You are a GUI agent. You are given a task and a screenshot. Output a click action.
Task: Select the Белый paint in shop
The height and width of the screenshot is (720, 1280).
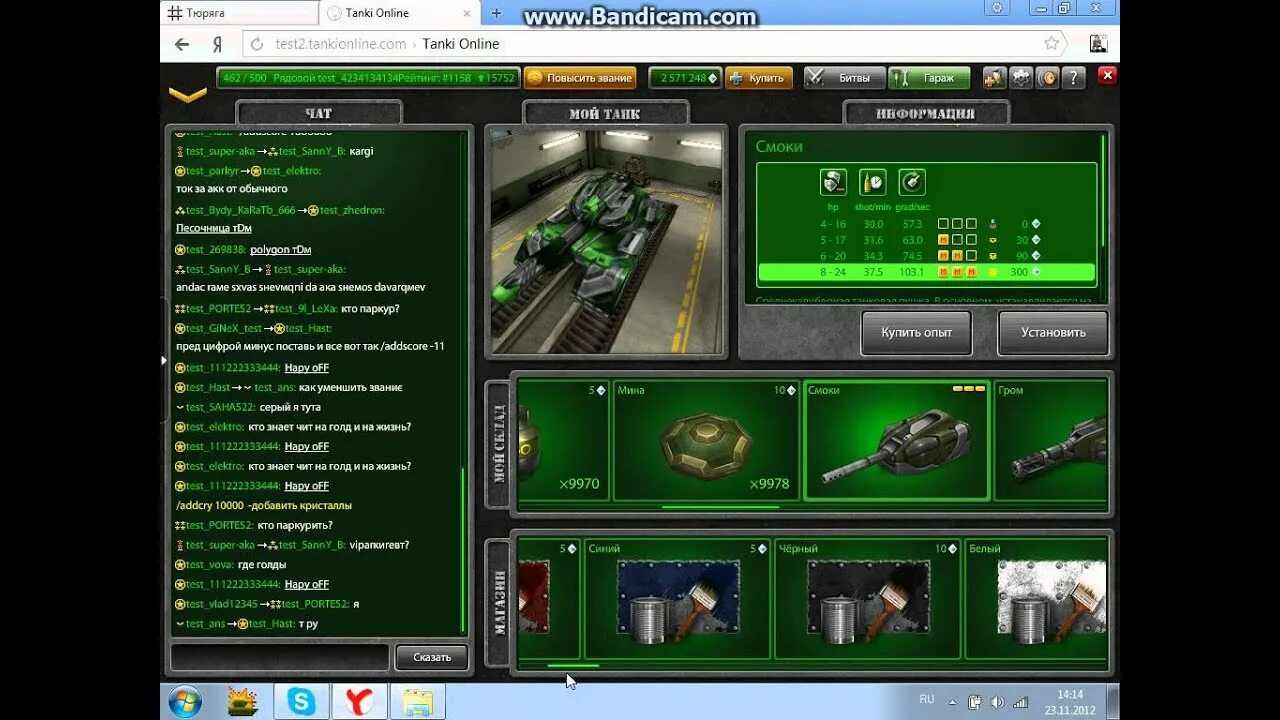click(1037, 600)
